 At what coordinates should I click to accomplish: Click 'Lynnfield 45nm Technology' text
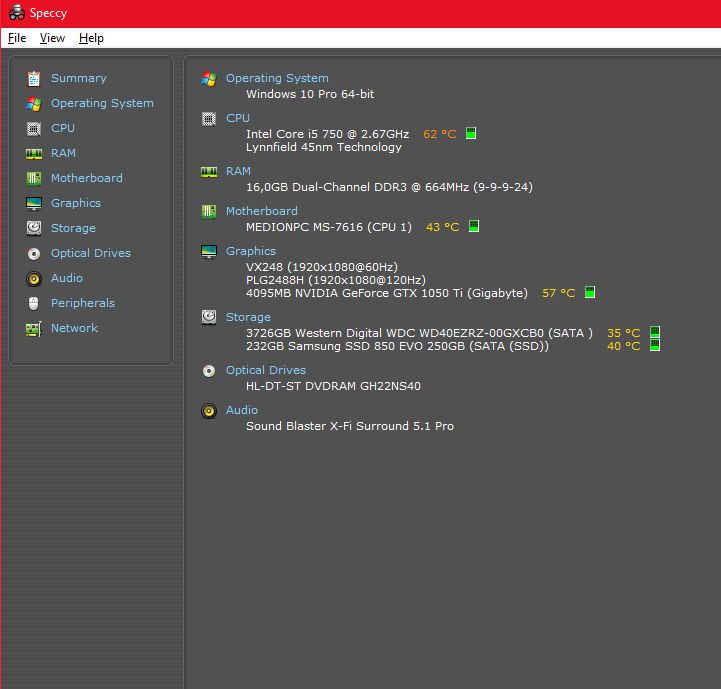pyautogui.click(x=324, y=147)
